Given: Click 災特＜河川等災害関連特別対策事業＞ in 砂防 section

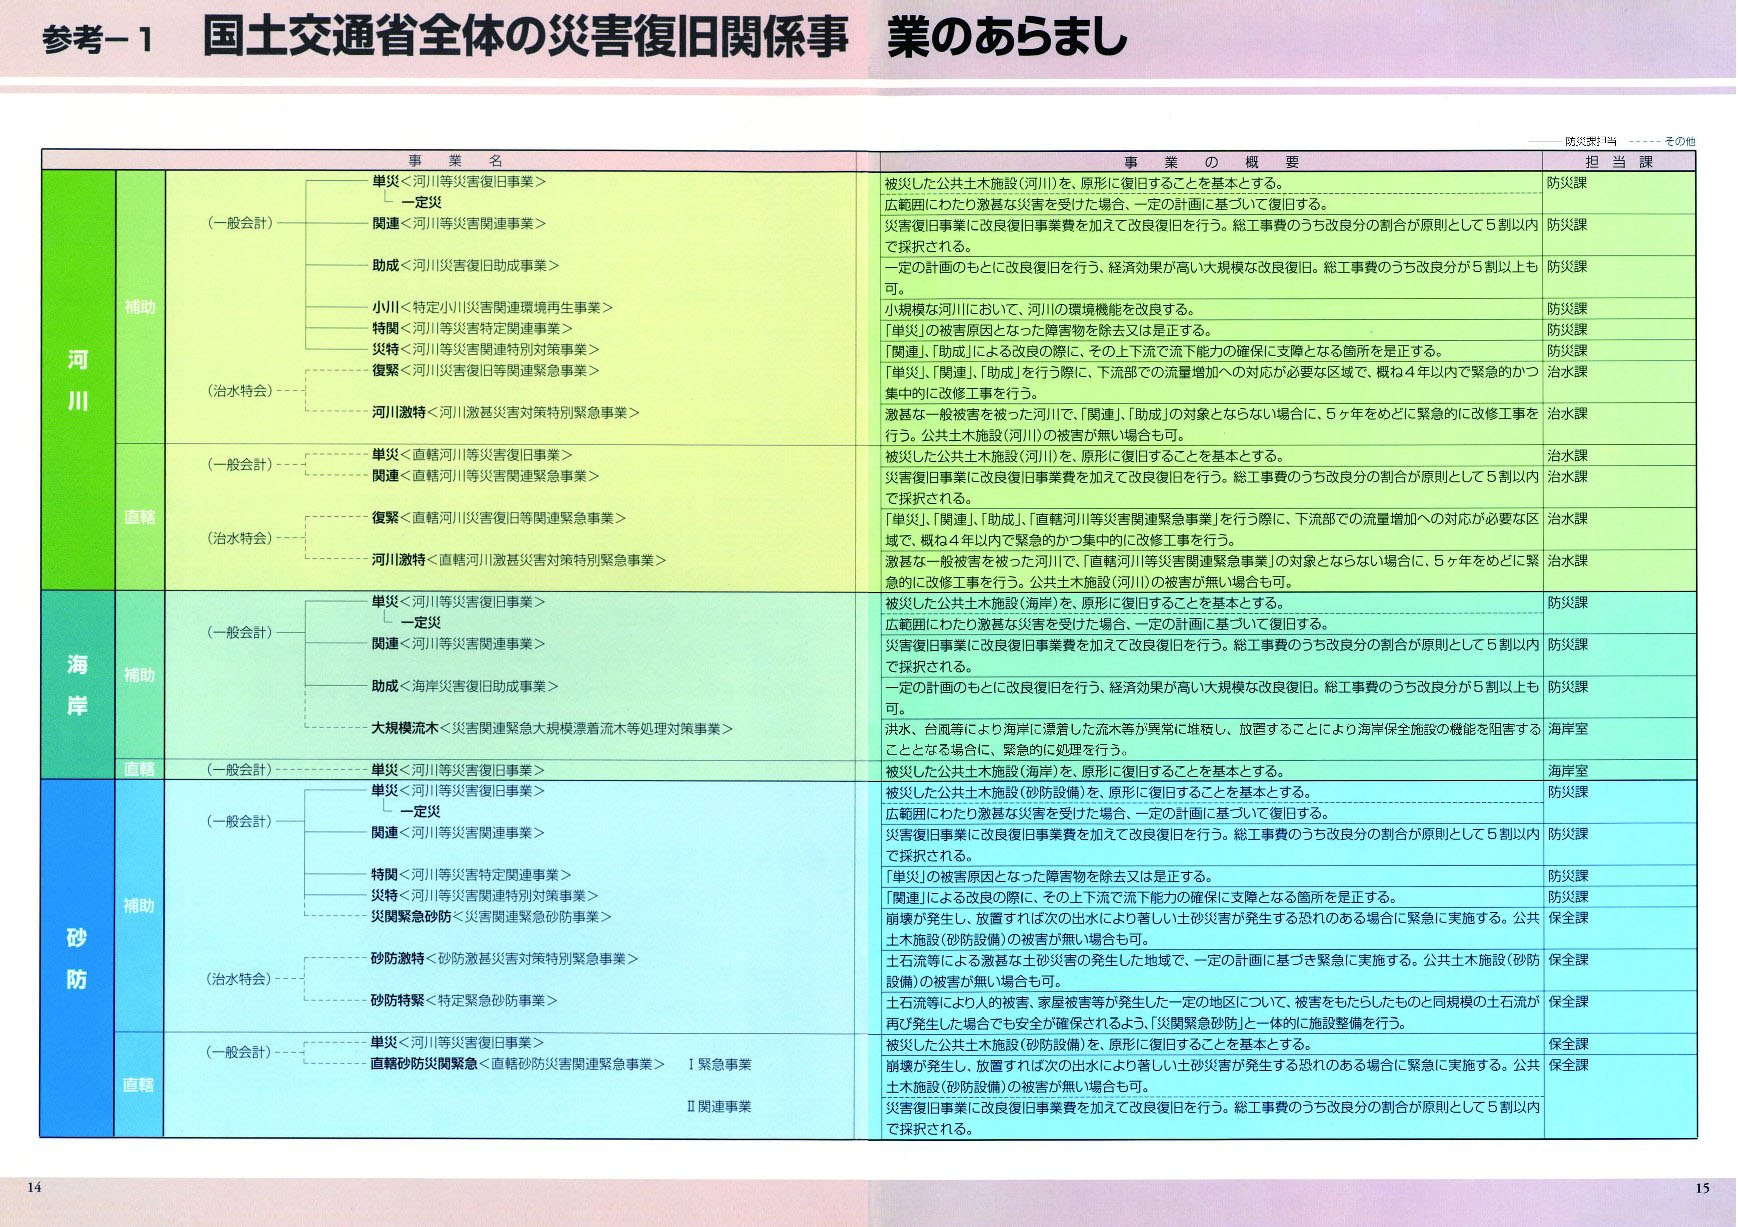Looking at the screenshot, I should click(x=484, y=896).
